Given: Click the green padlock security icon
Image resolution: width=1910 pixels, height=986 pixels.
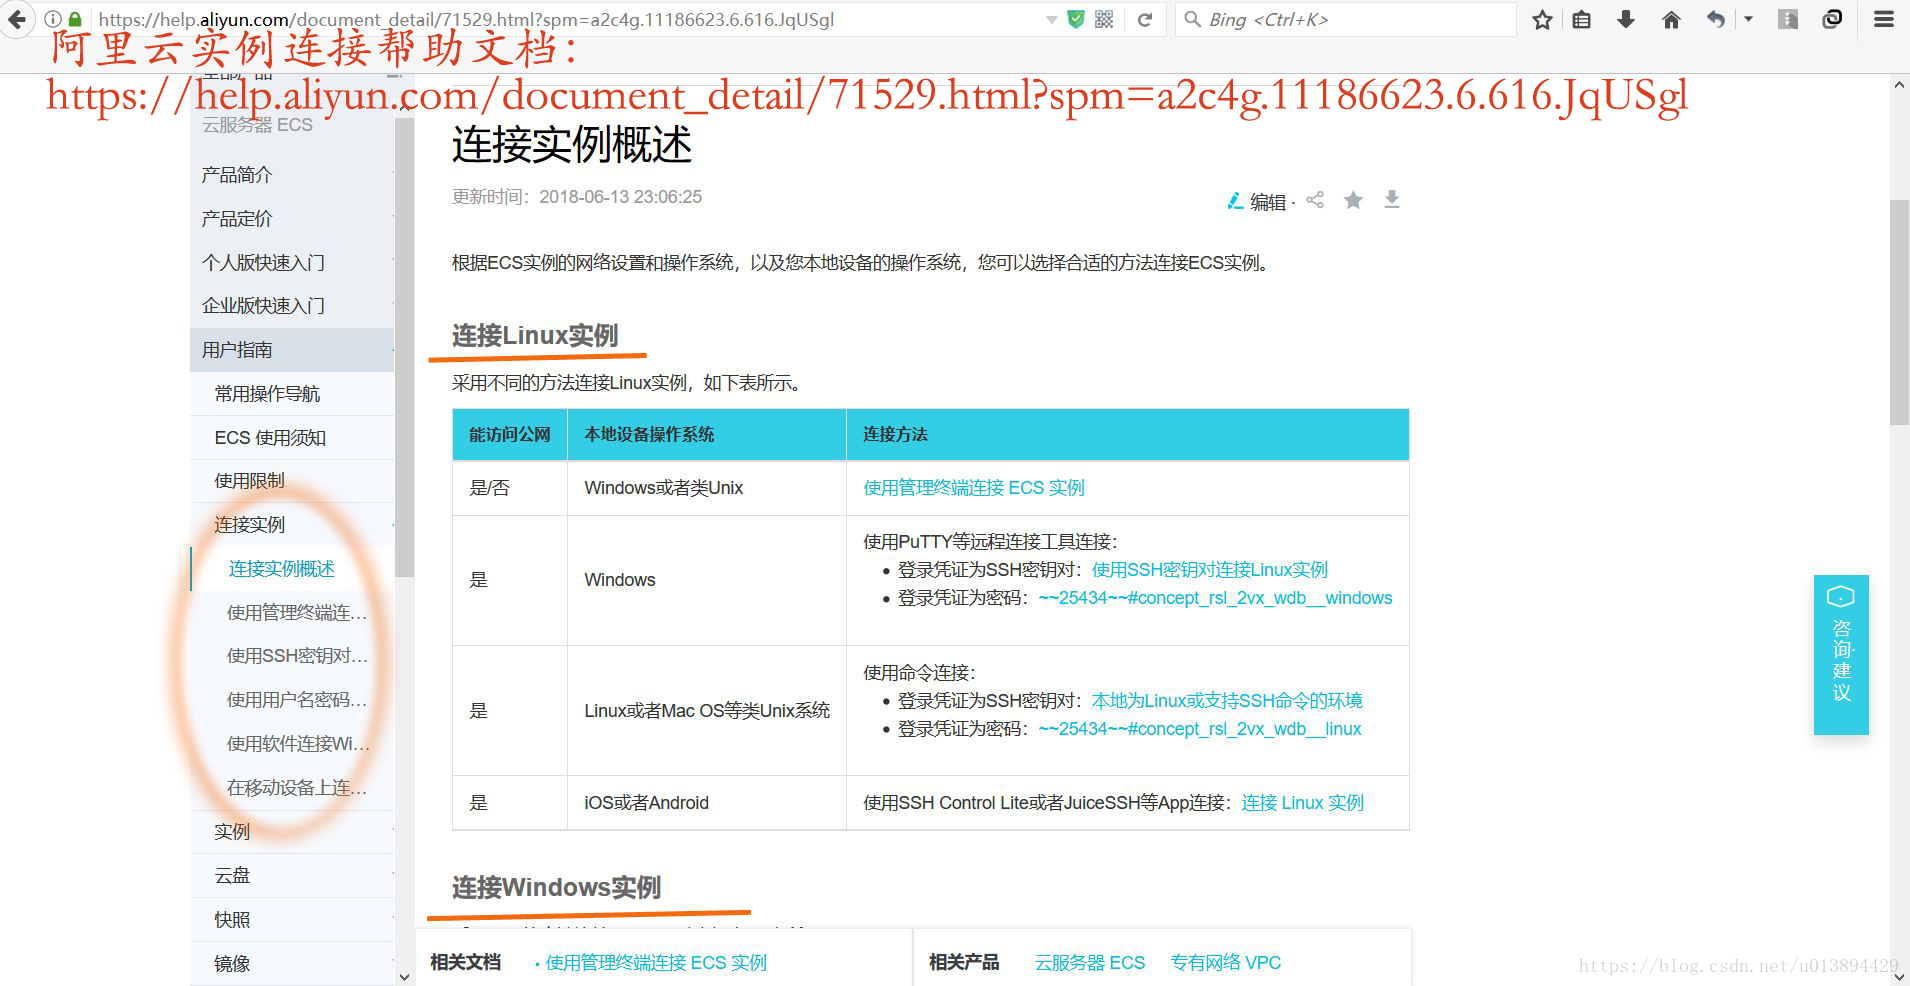Looking at the screenshot, I should 75,19.
